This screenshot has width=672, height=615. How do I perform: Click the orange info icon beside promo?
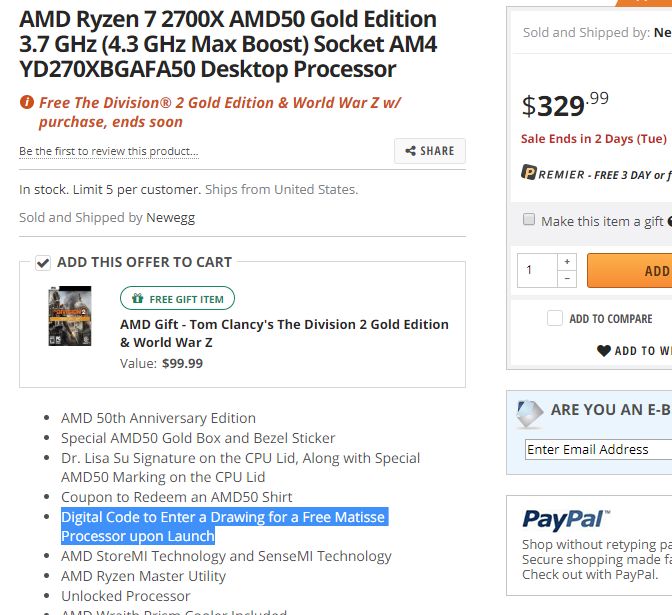[27, 102]
